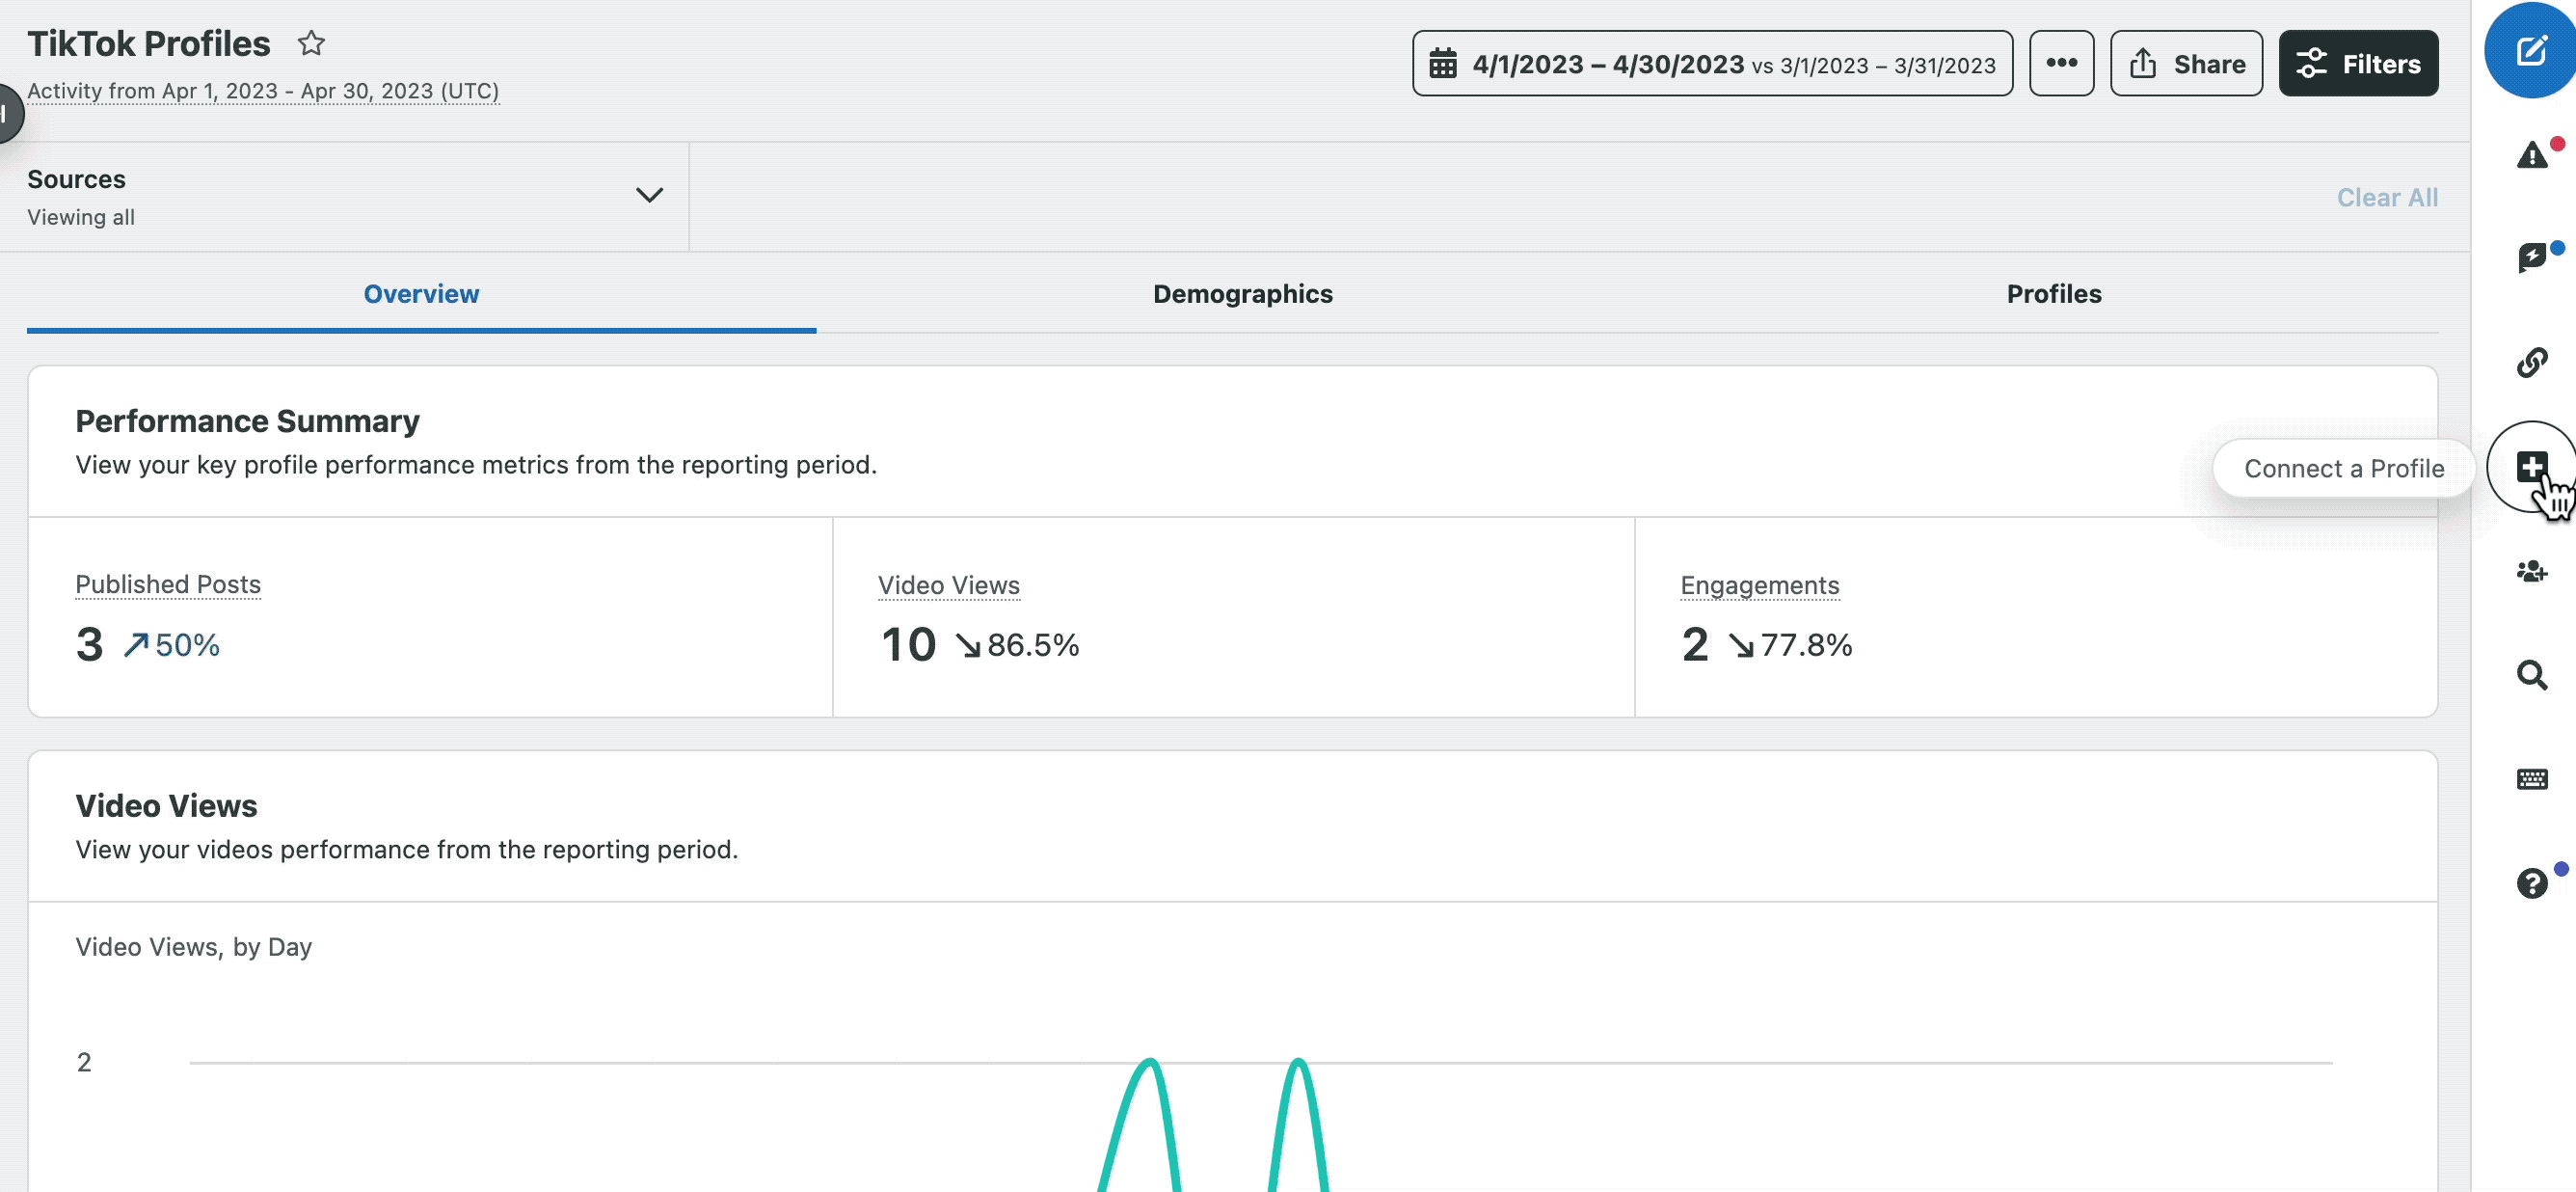Expand the collapsed left navigation handle
Viewport: 2576px width, 1192px height.
(x=8, y=114)
